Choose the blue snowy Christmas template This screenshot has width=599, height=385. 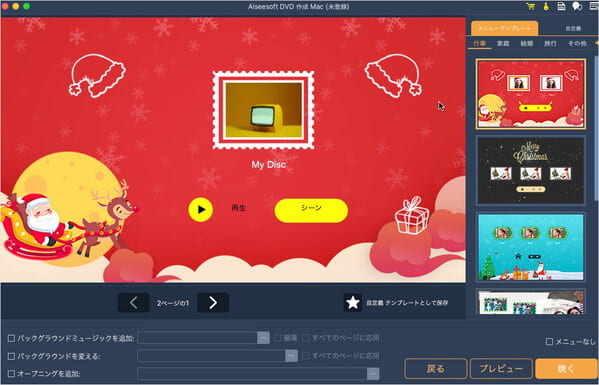coord(531,247)
